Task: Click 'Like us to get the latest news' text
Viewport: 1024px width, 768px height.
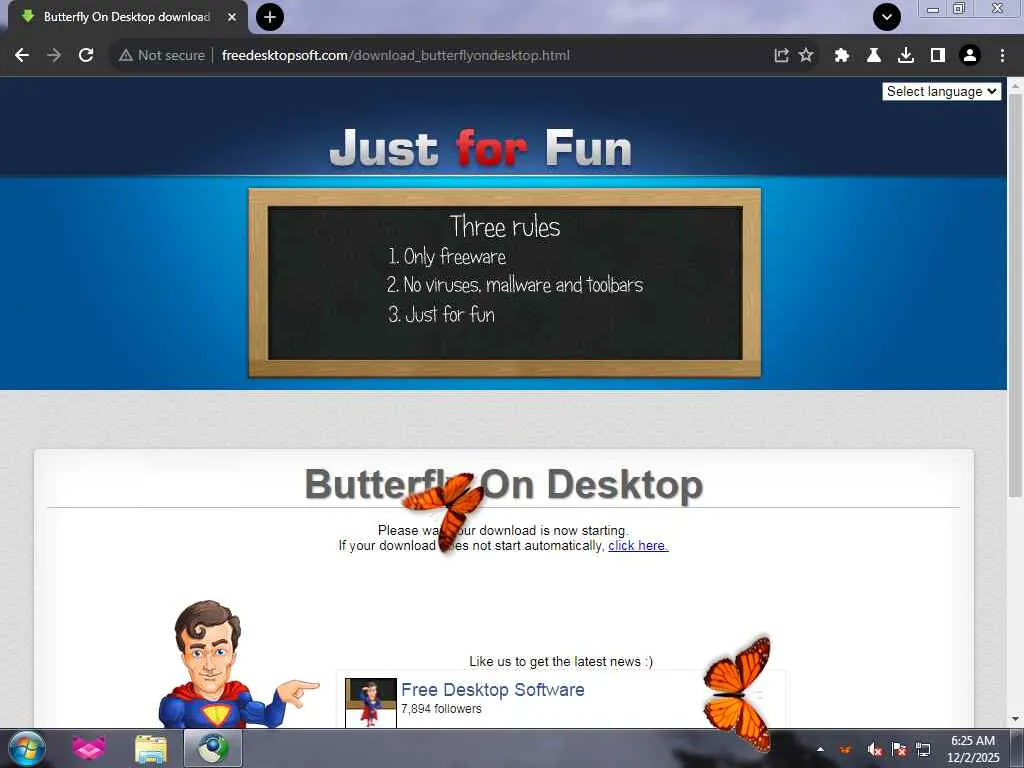Action: [561, 662]
